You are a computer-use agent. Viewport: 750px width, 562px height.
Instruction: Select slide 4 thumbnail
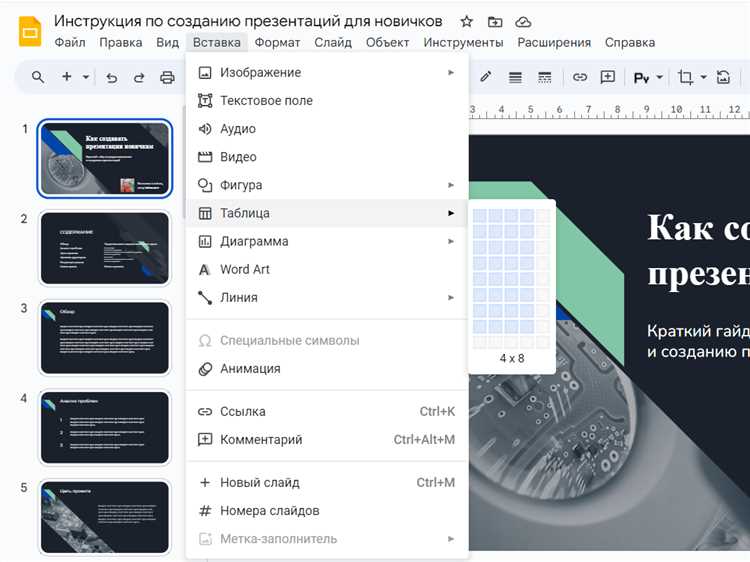click(x=105, y=428)
